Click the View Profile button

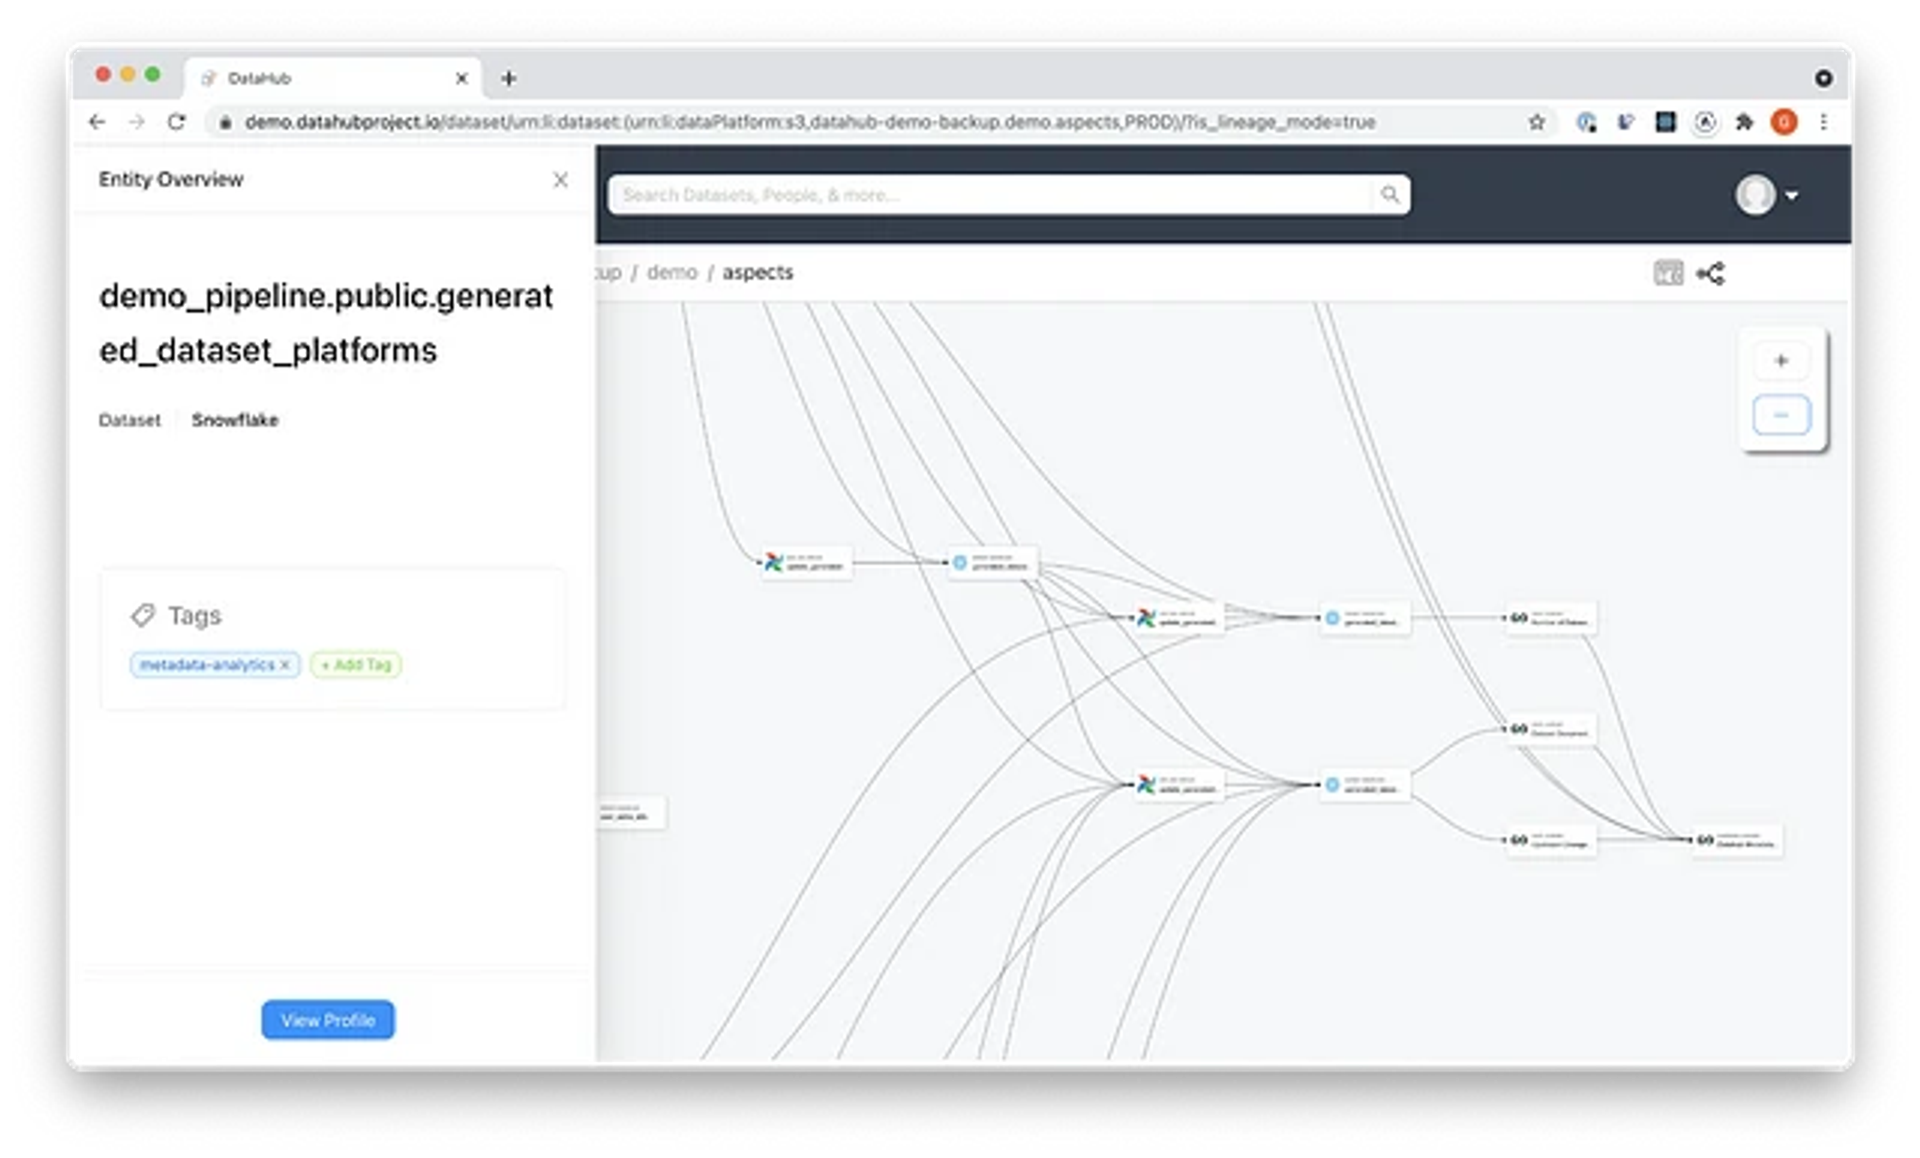pos(328,1020)
